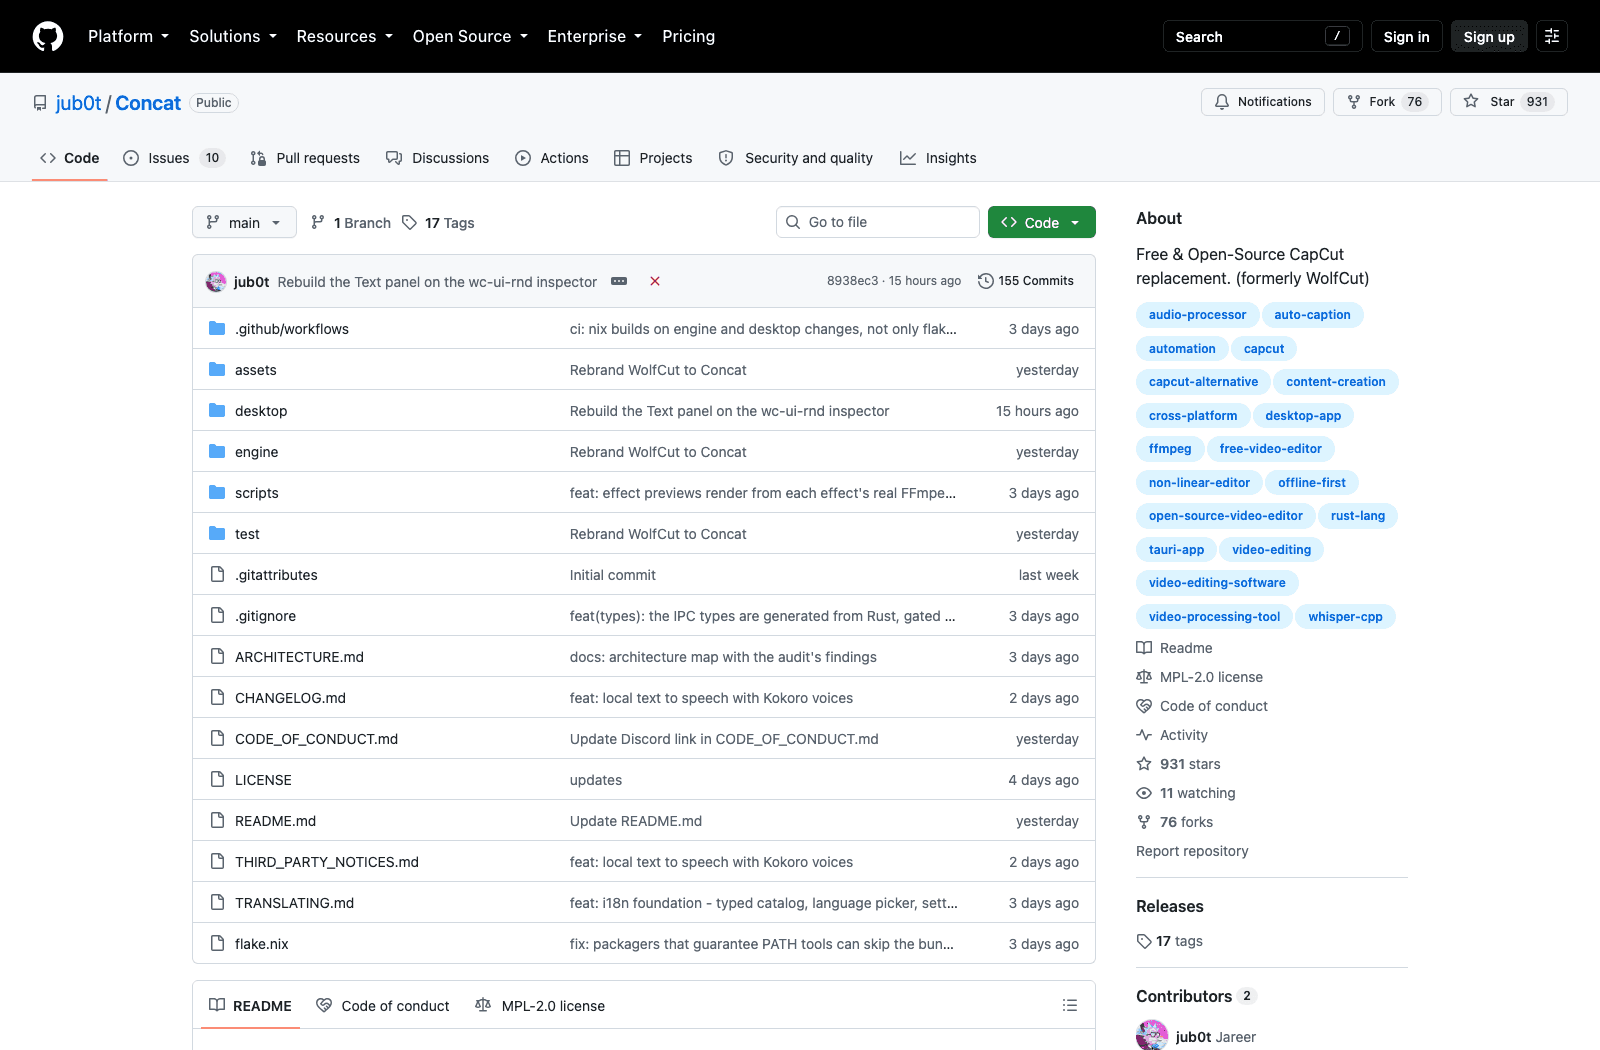Open the .github/workflows folder

pyautogui.click(x=292, y=329)
